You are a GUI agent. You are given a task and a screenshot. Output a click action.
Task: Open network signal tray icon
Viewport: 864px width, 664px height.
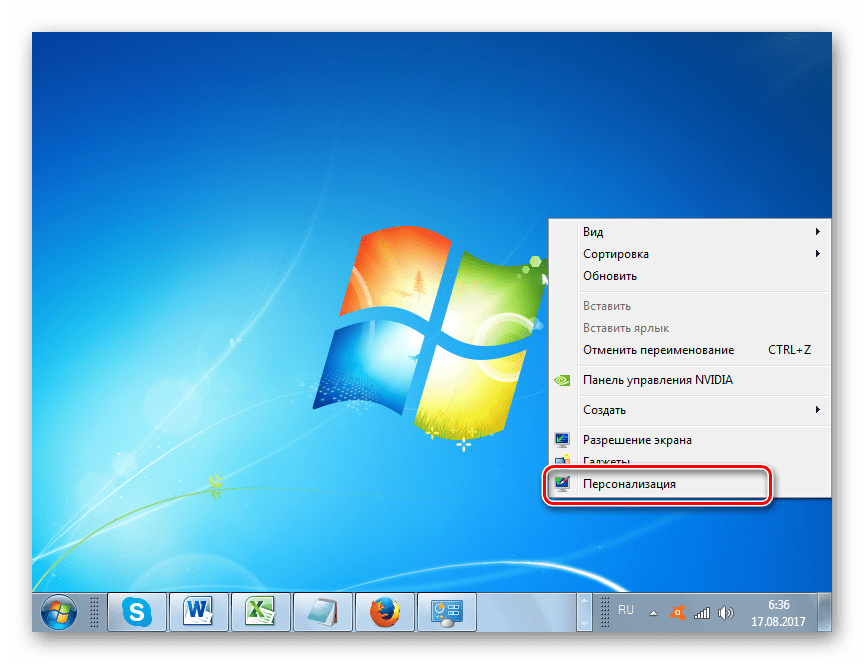(x=701, y=612)
